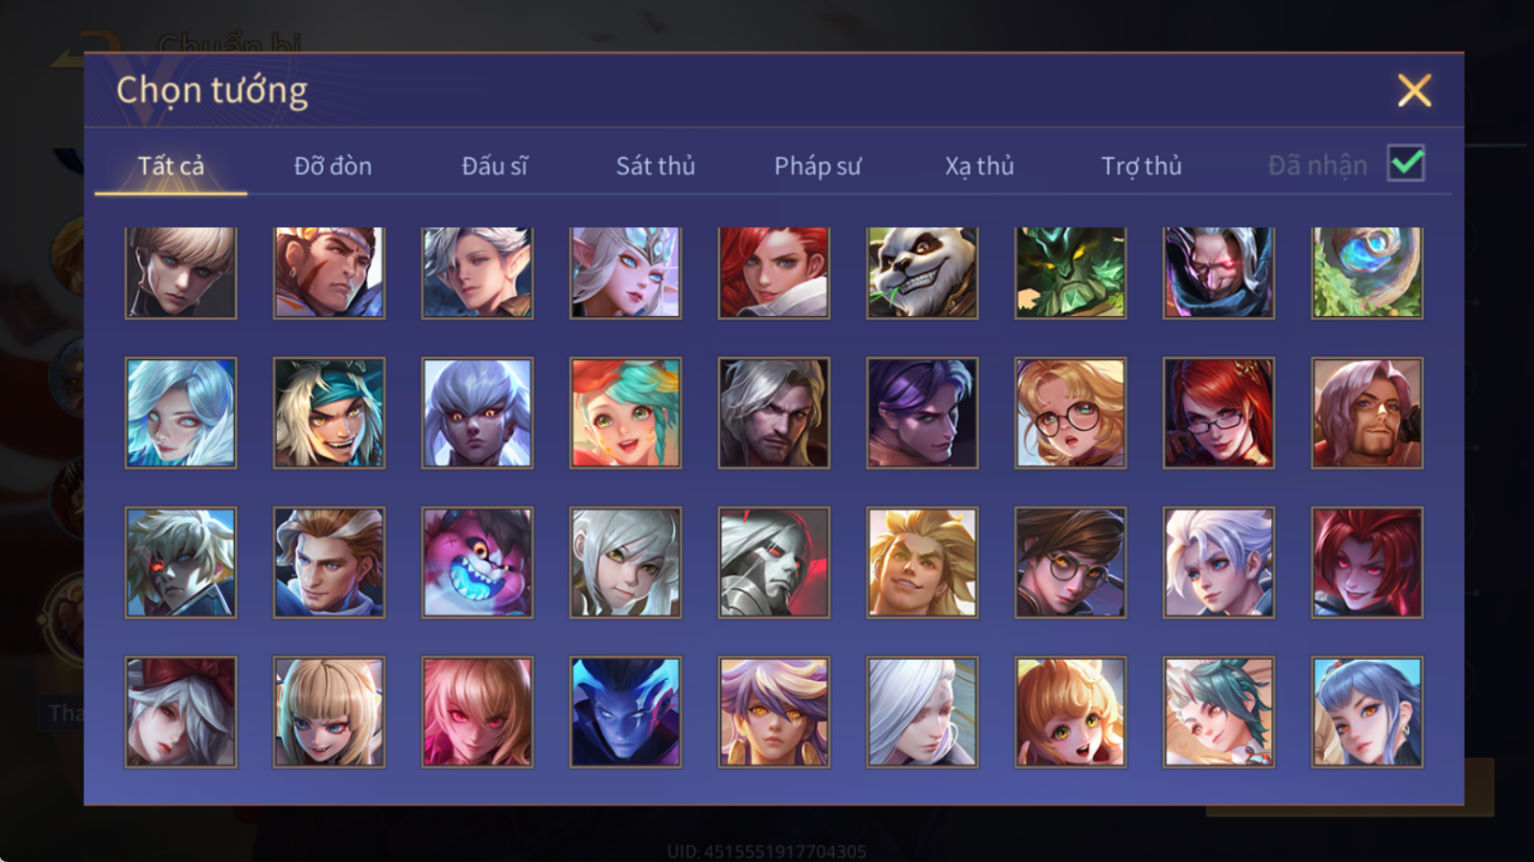Switch to the Pháp sư tab
The width and height of the screenshot is (1534, 862).
coord(817,166)
